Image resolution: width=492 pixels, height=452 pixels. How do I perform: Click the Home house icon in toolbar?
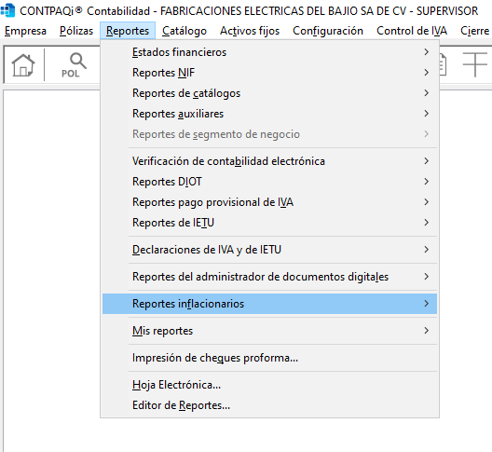point(23,65)
